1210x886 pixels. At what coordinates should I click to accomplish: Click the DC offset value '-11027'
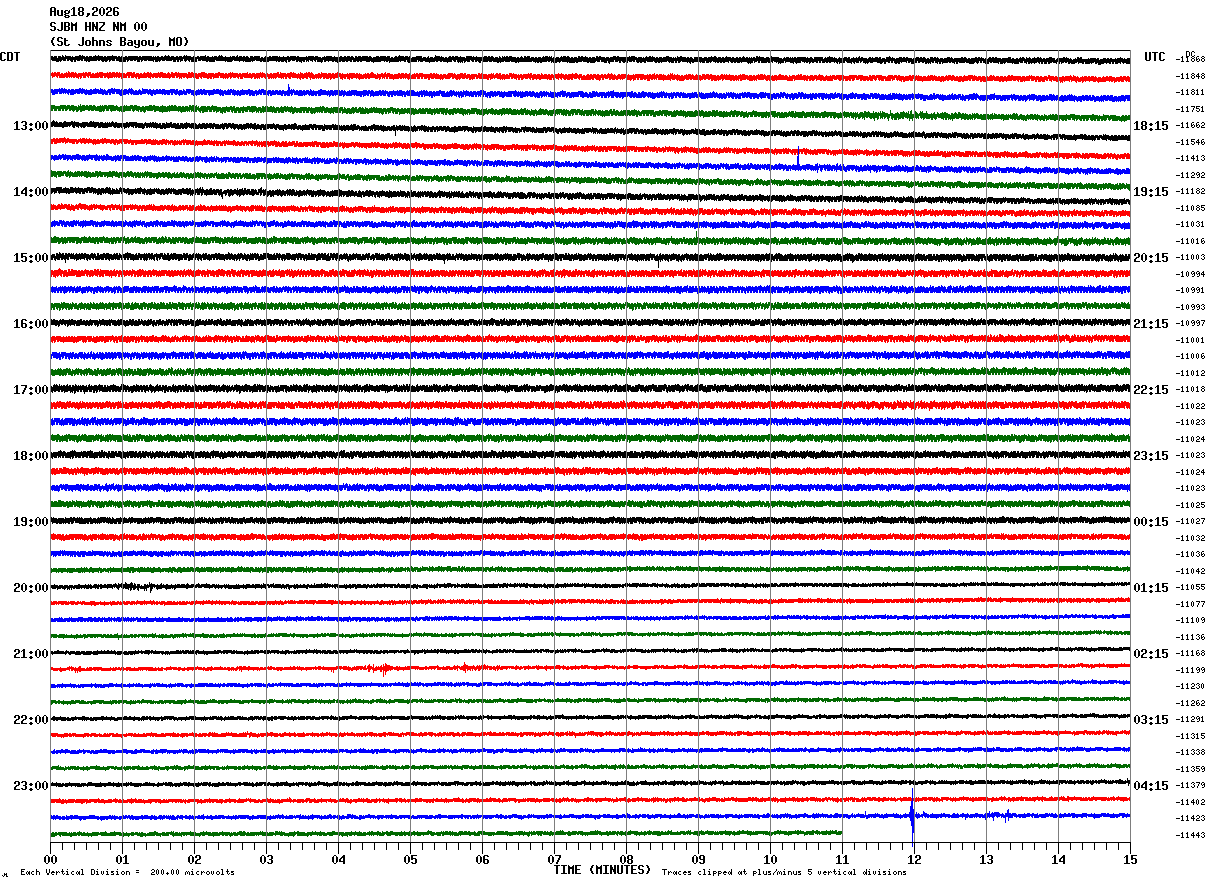click(x=1191, y=522)
